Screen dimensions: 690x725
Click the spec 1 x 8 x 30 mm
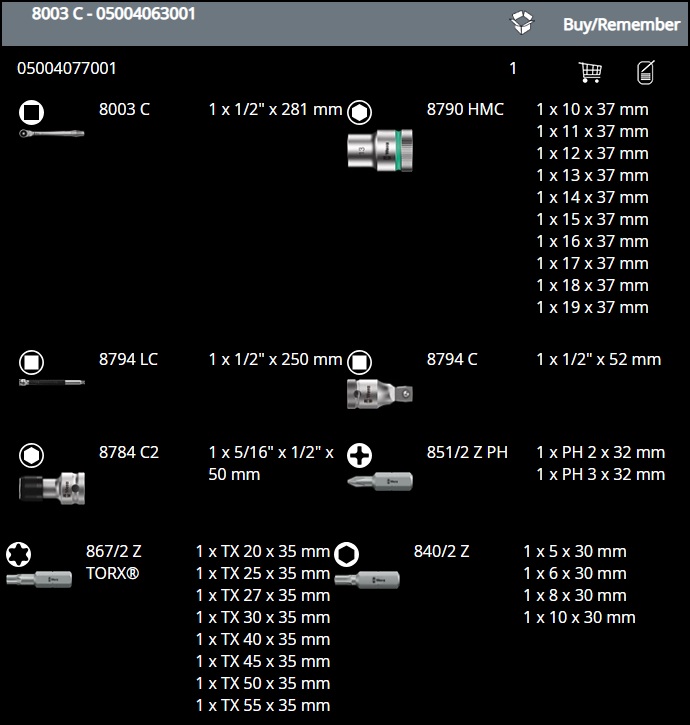click(x=575, y=596)
